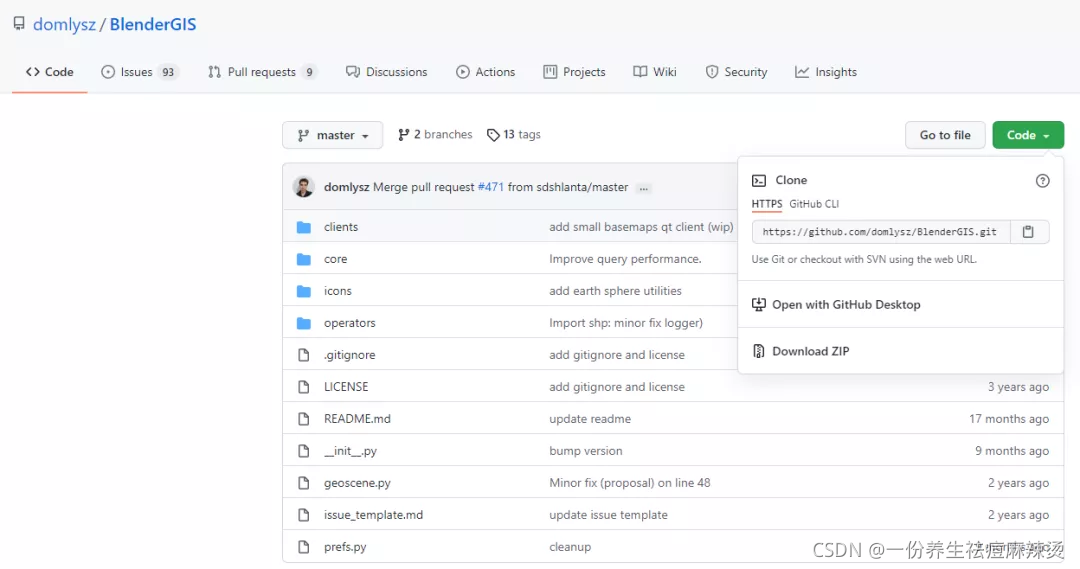Viewport: 1080px width, 569px height.
Task: Open the Security tab
Action: tap(736, 72)
